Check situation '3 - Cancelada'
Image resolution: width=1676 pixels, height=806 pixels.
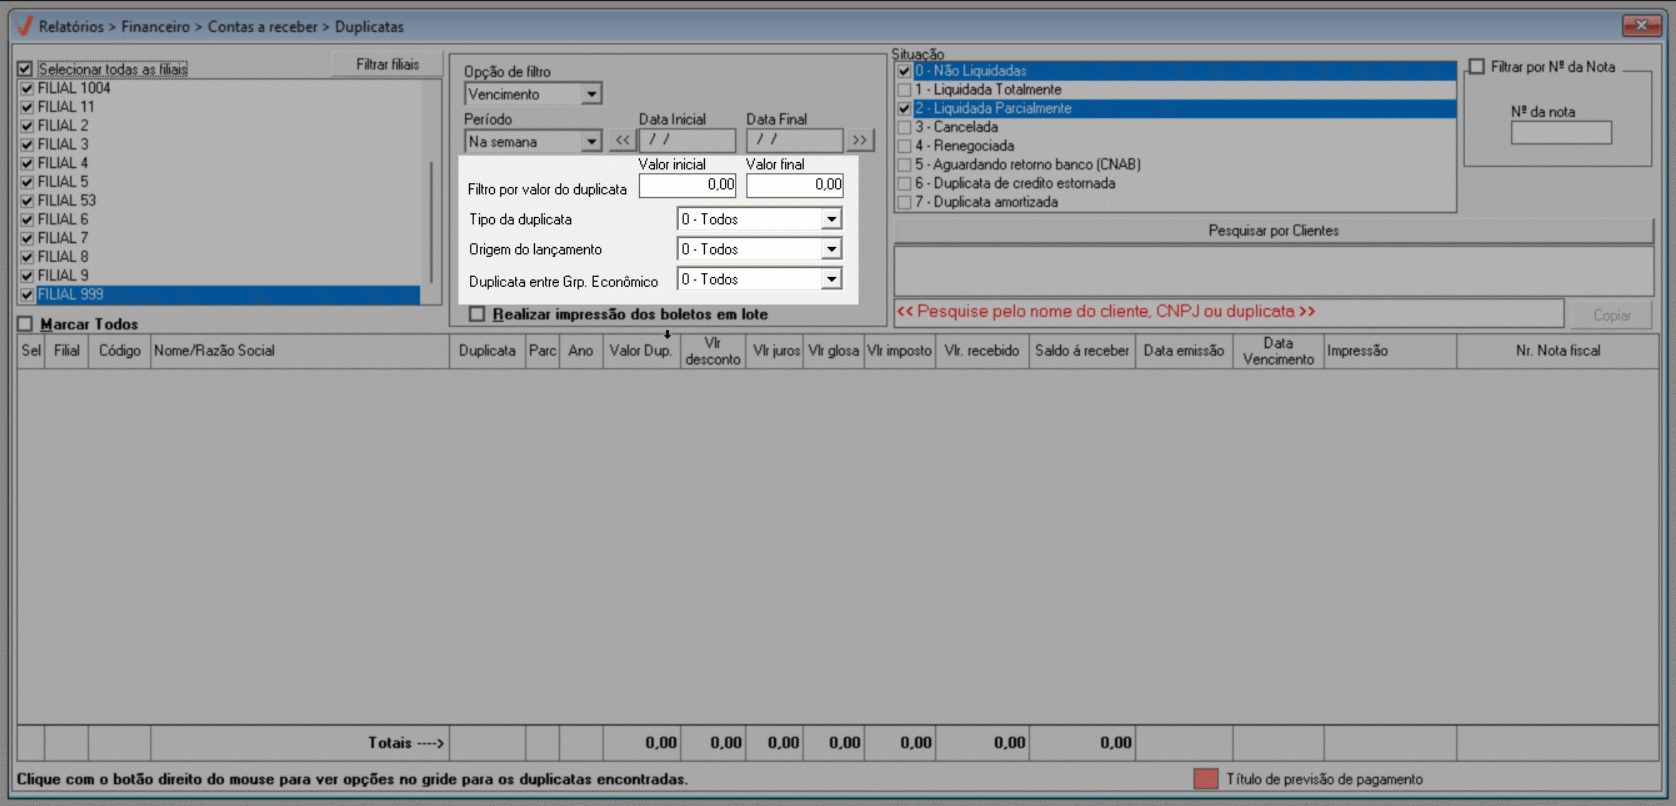904,127
